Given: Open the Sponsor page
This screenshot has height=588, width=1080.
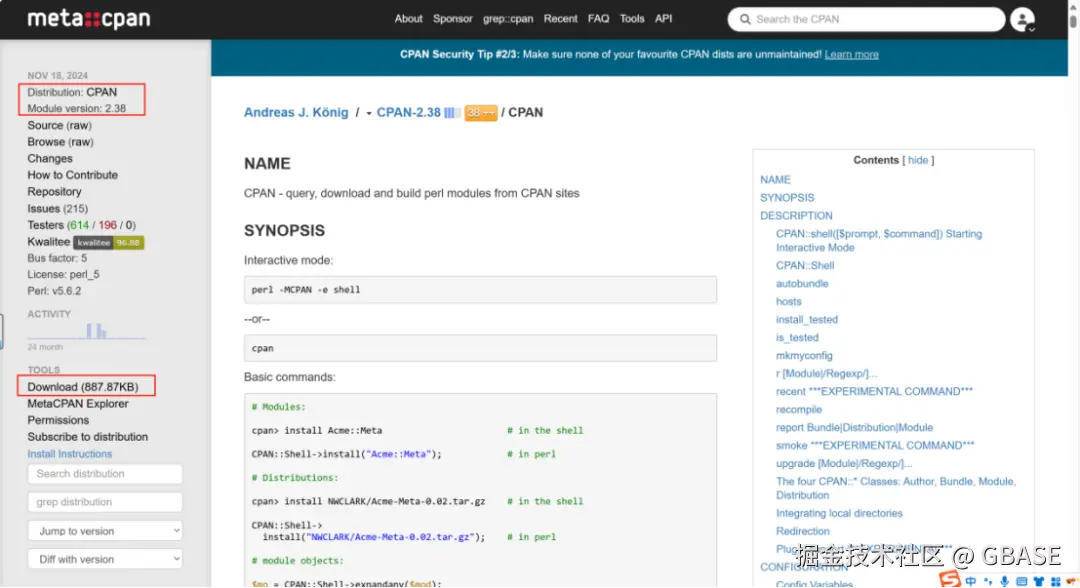Looking at the screenshot, I should (x=453, y=19).
